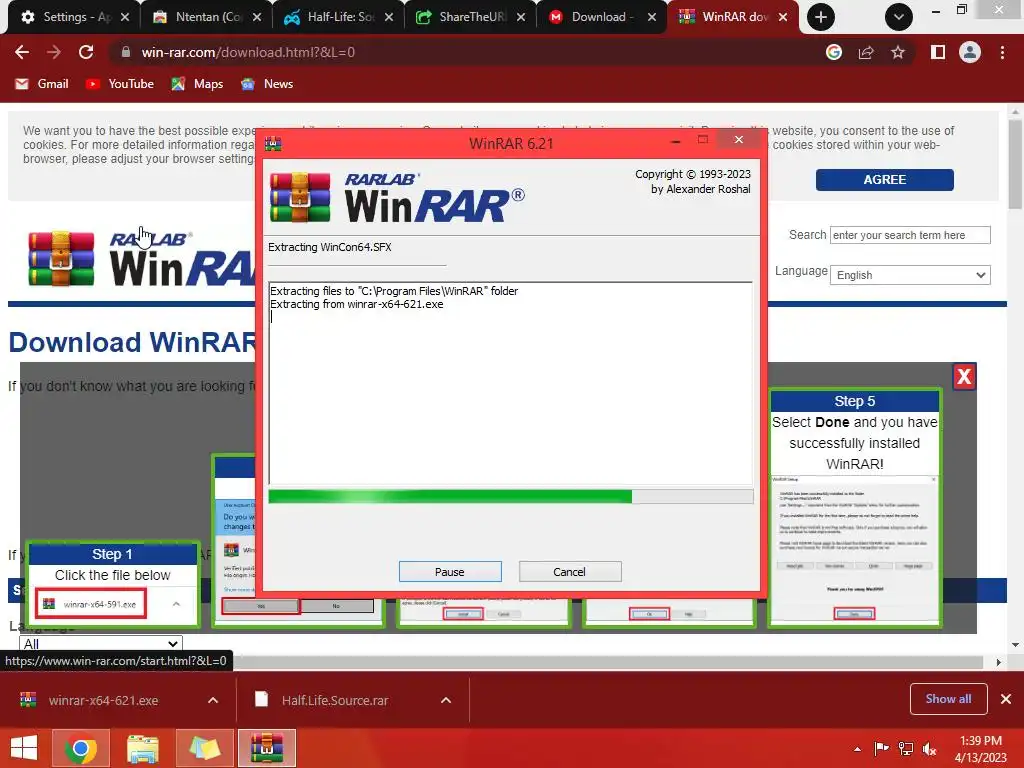This screenshot has width=1024, height=768.
Task: Select WinRAR installer in the taskbar
Action: point(266,748)
